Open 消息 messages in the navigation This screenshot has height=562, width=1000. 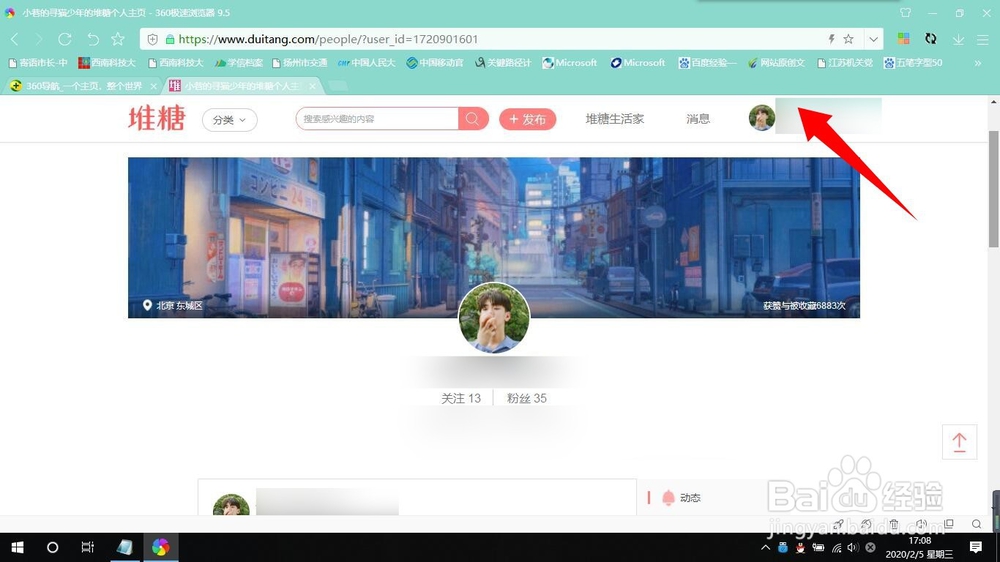[x=698, y=119]
